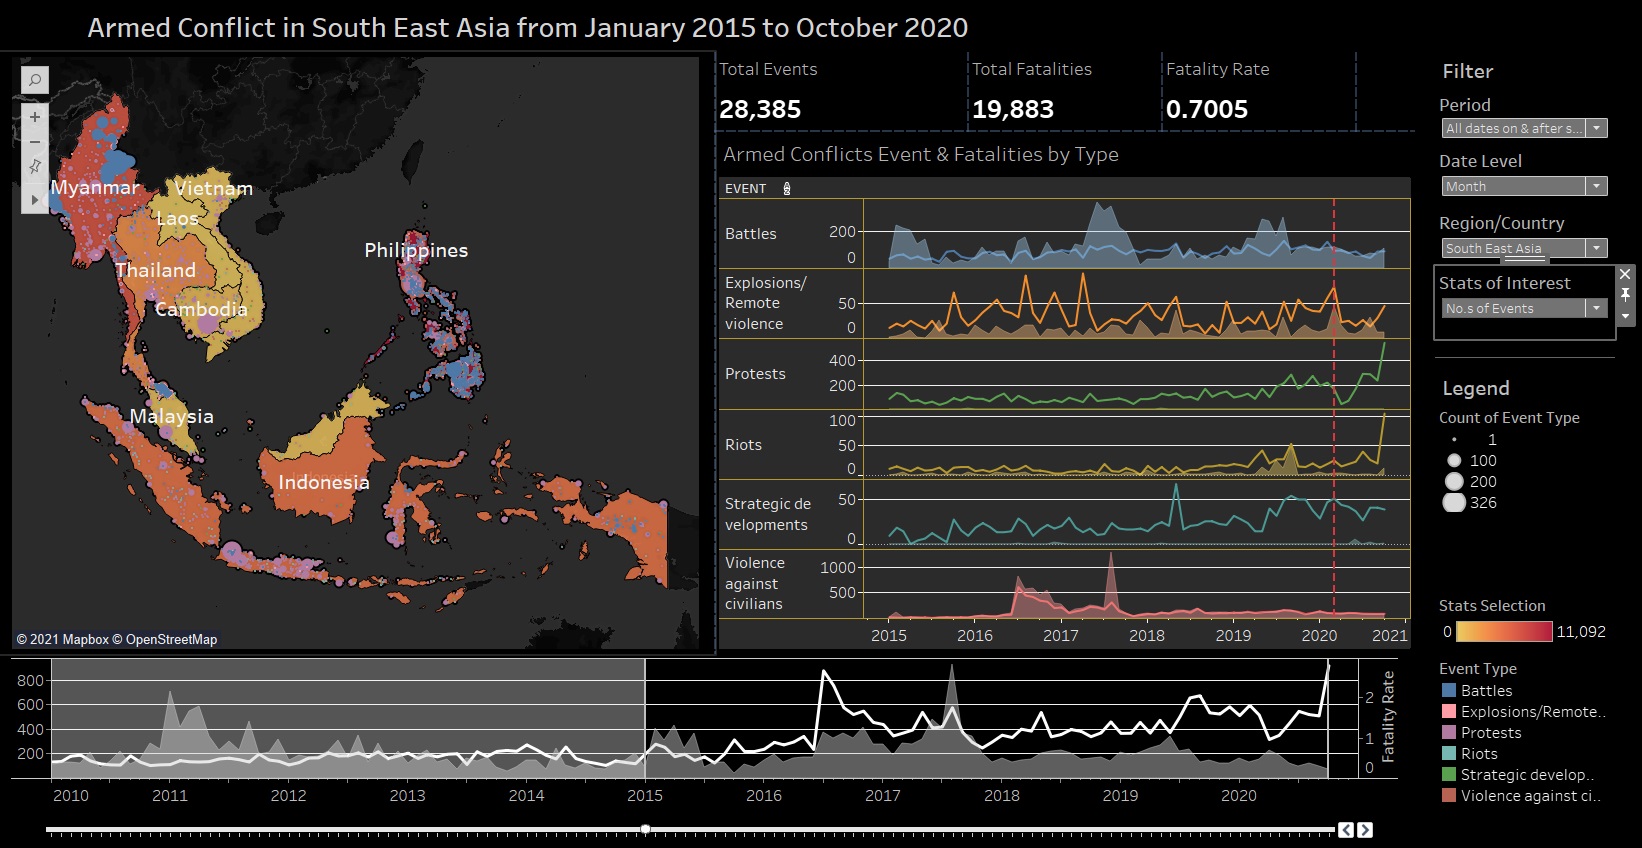Select Philippines label on the map
This screenshot has height=848, width=1642.
tap(416, 250)
